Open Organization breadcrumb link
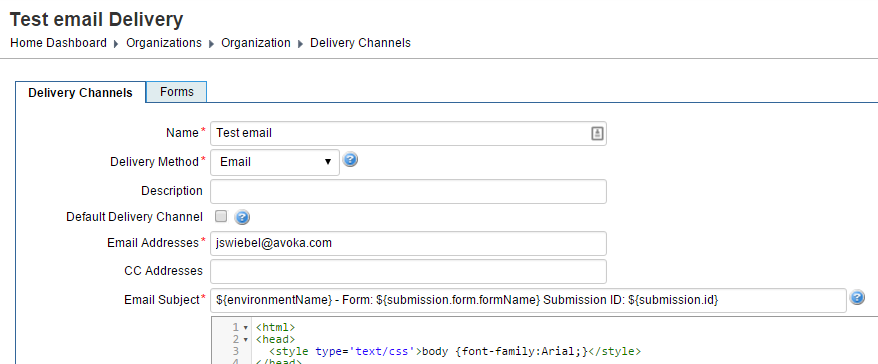The height and width of the screenshot is (364, 878). (256, 43)
